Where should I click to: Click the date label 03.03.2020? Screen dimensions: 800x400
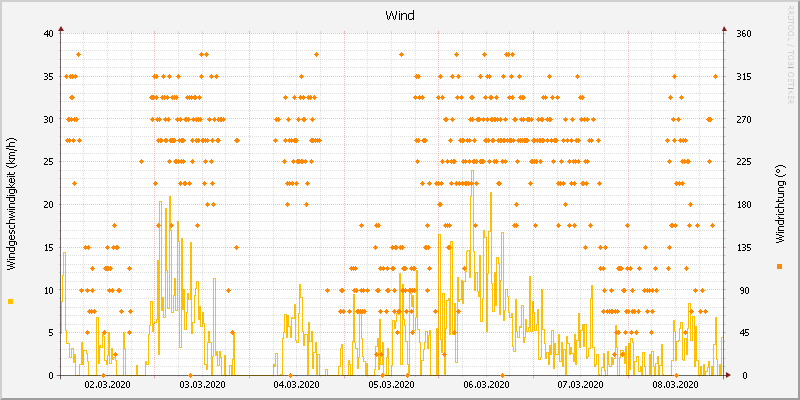click(203, 384)
